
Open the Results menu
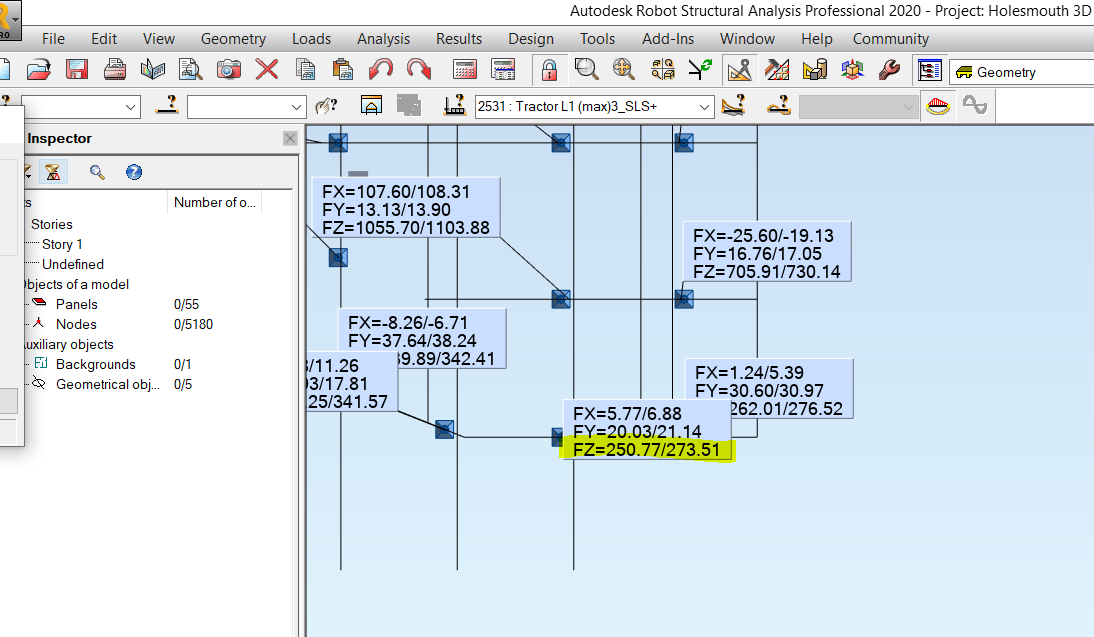[x=459, y=39]
